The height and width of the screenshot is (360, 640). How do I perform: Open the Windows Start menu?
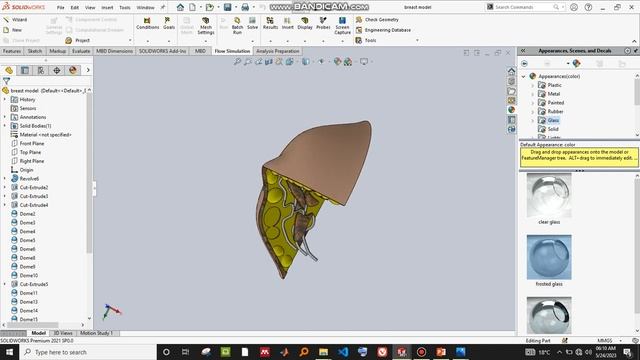click(x=9, y=352)
